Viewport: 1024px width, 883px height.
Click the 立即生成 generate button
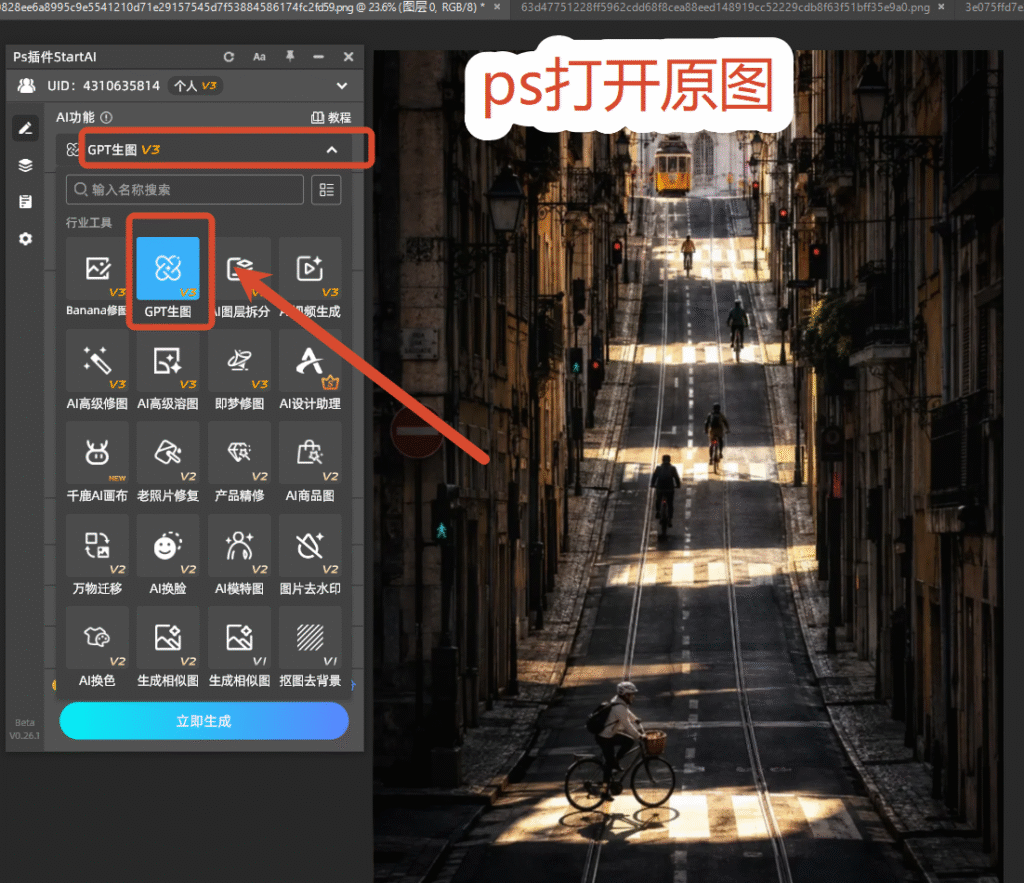[x=204, y=721]
